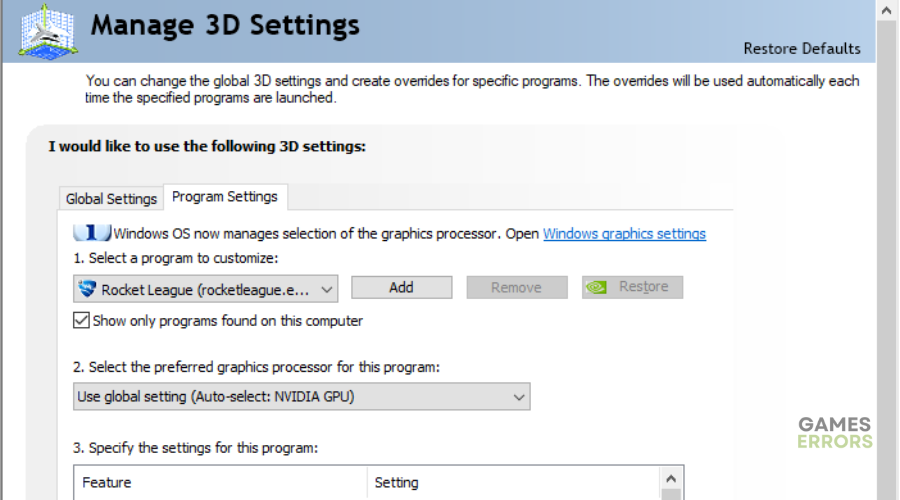Toggle Show only programs found on this computer
900x500 pixels.
[81, 320]
